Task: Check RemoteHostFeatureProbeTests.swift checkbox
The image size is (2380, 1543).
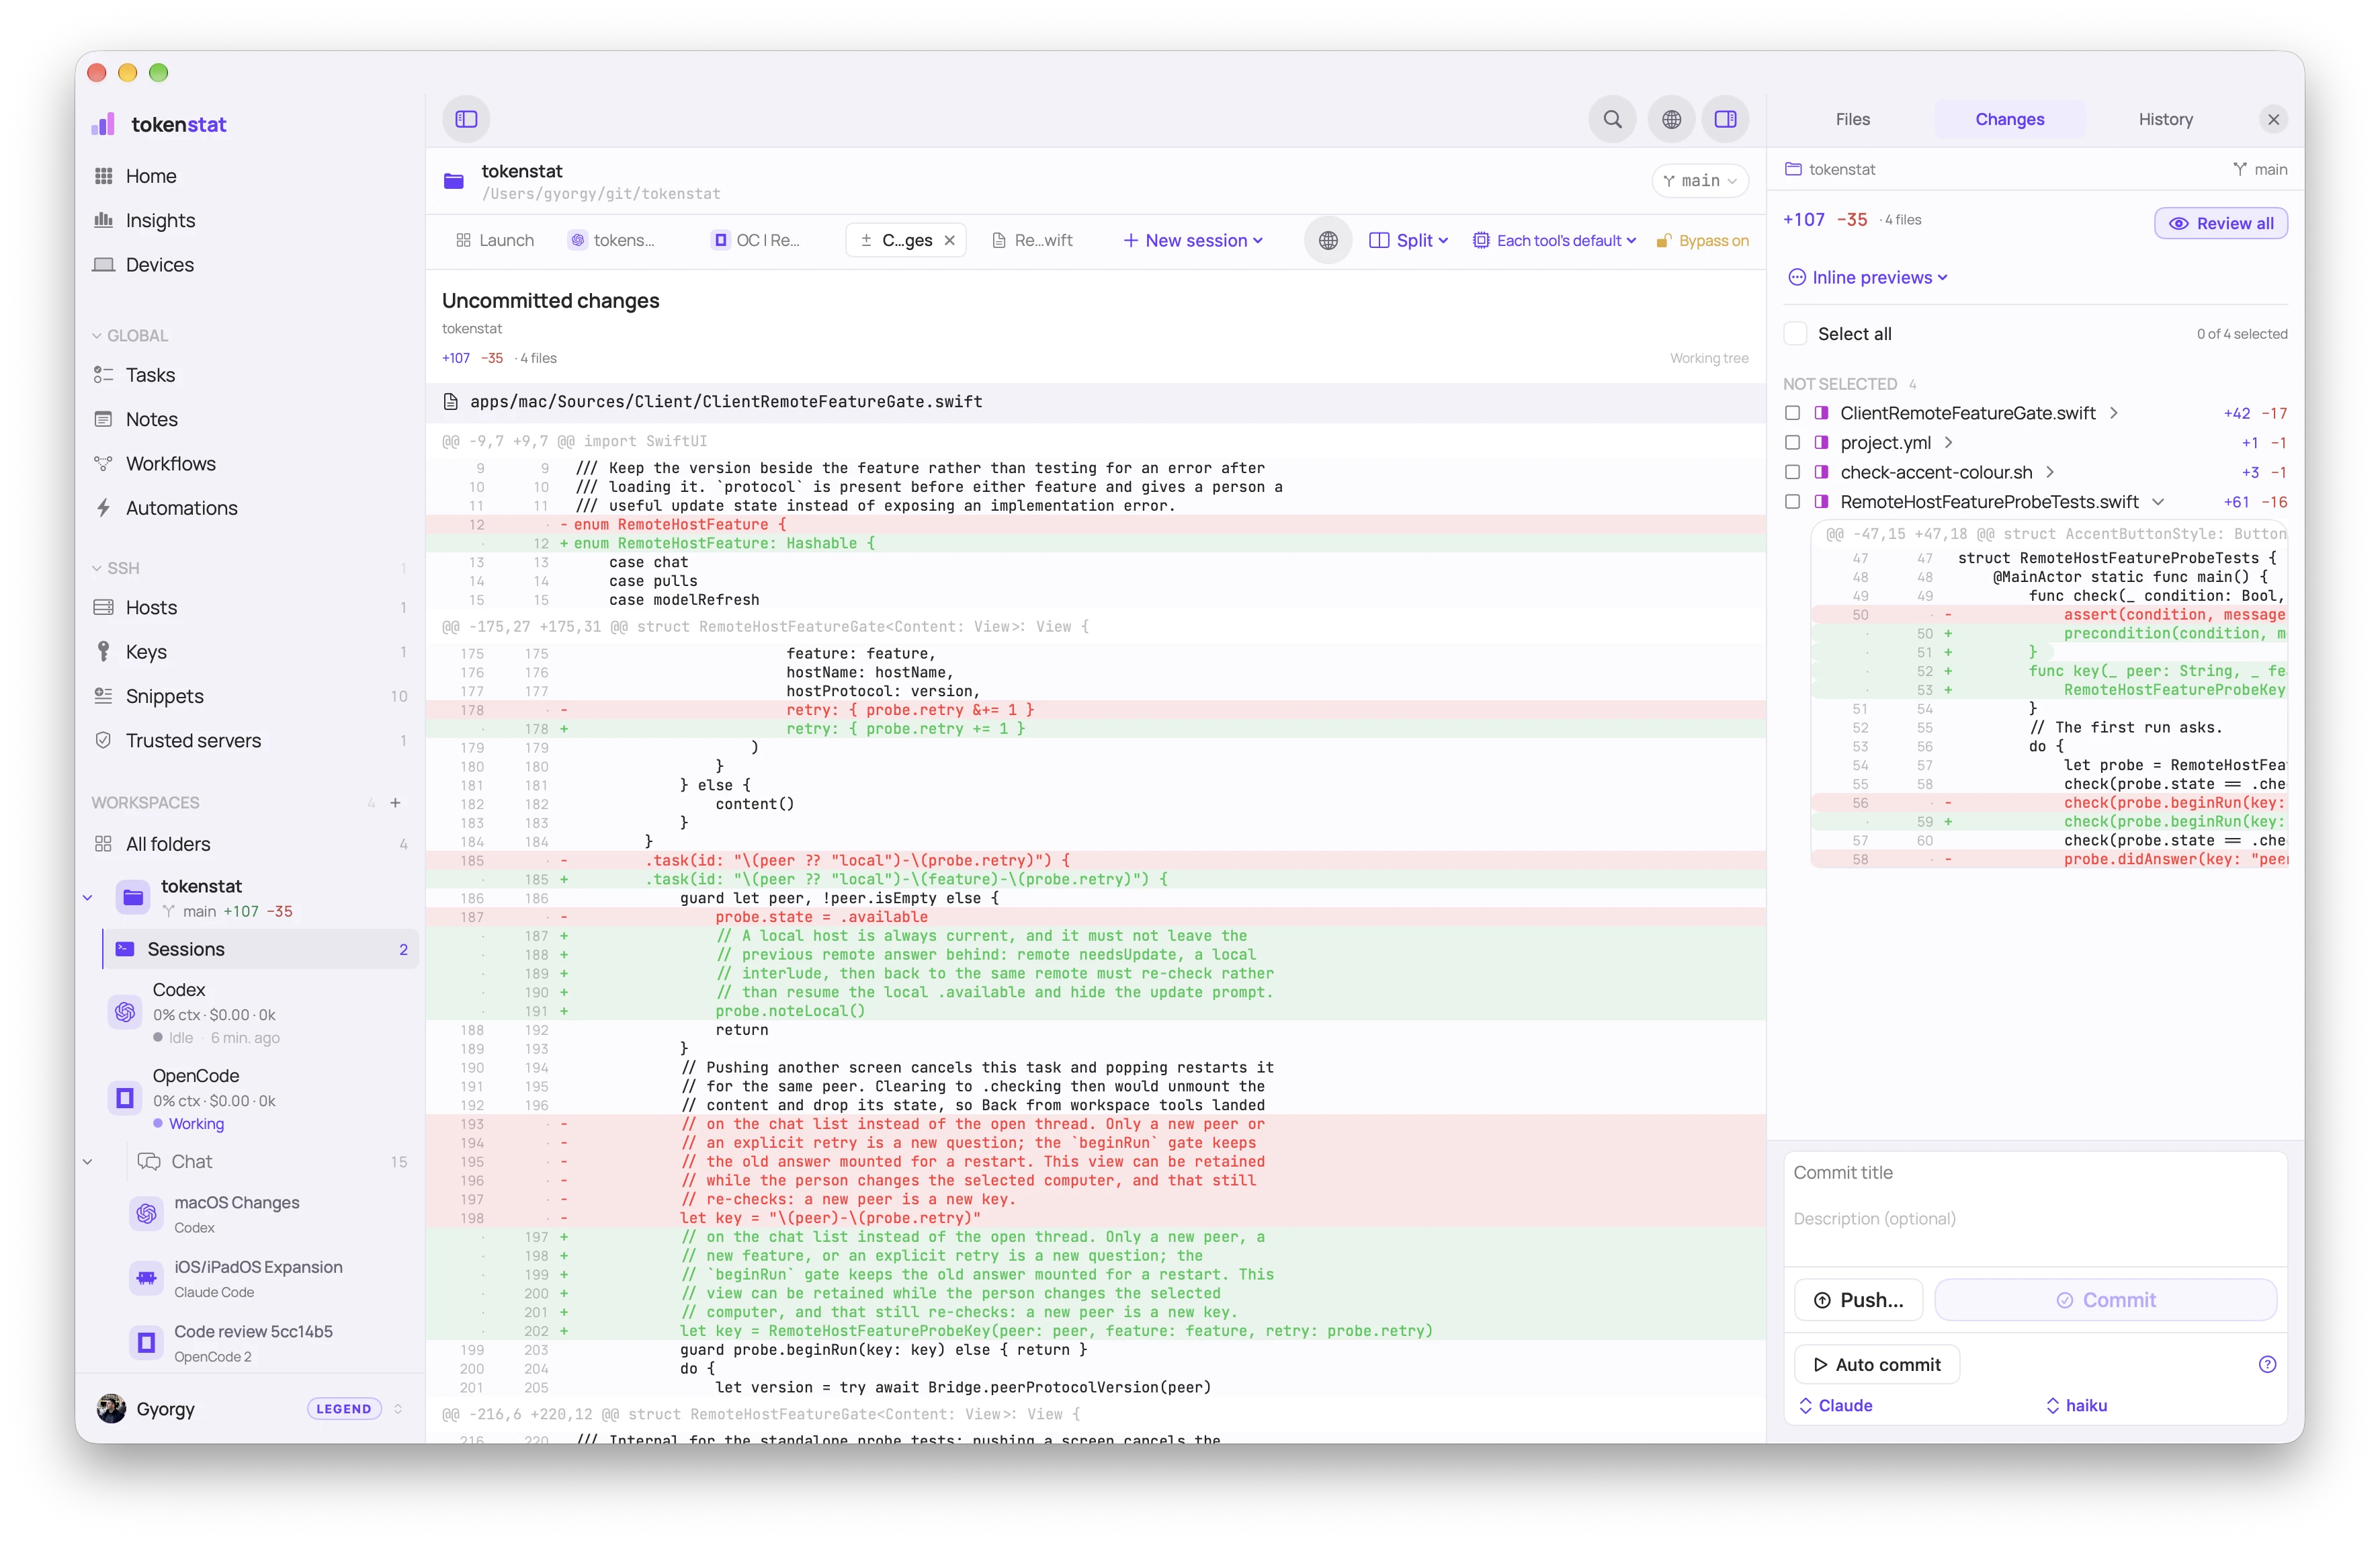Action: click(x=1792, y=501)
